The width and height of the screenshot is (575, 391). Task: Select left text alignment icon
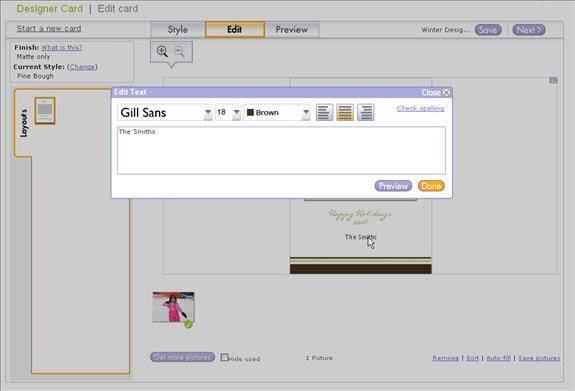pos(325,112)
